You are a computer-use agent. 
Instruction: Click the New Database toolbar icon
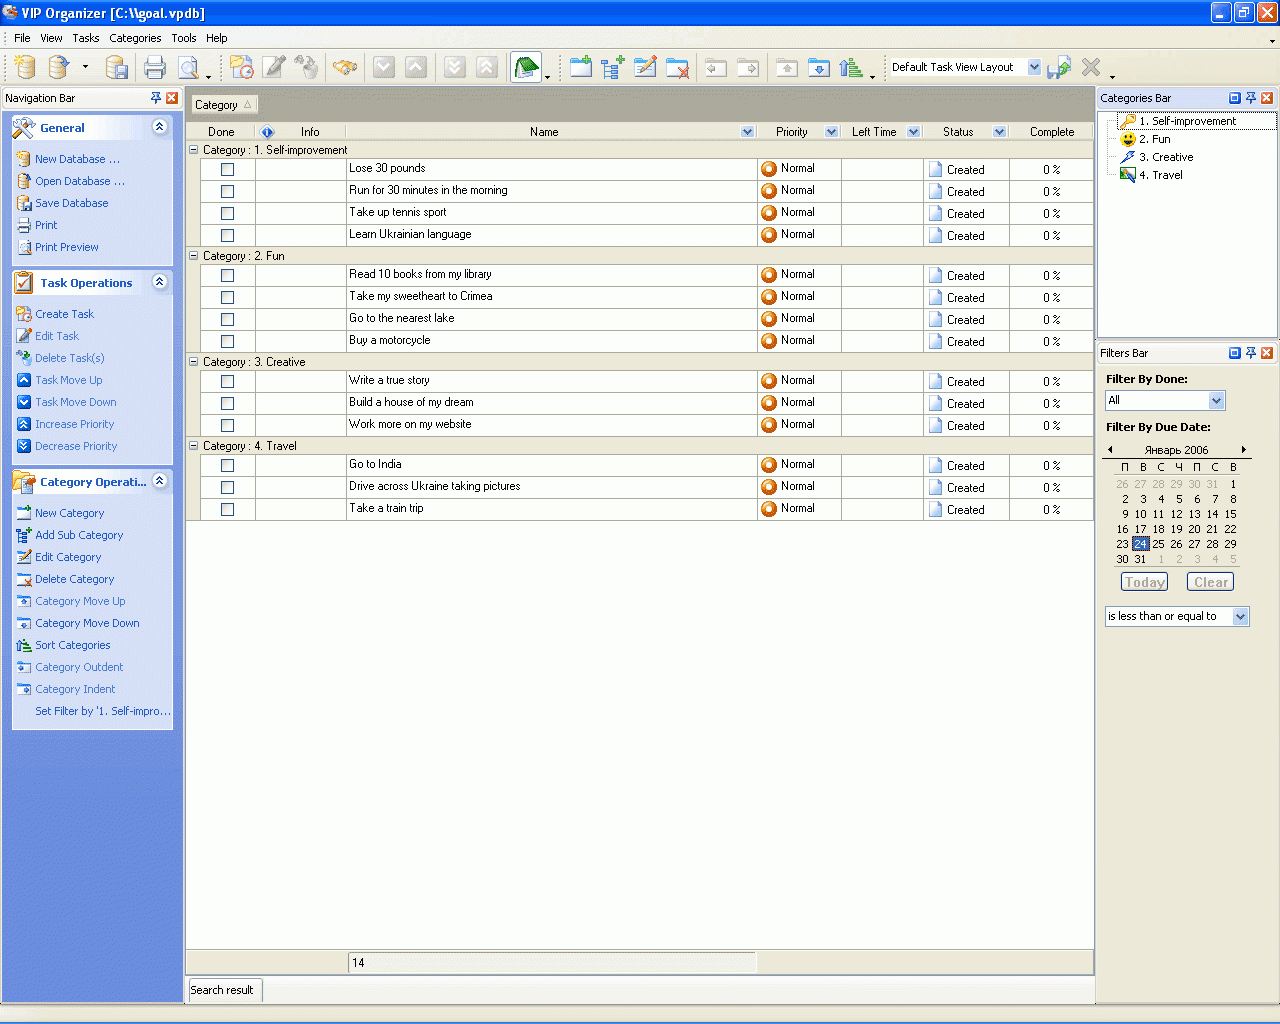[26, 67]
